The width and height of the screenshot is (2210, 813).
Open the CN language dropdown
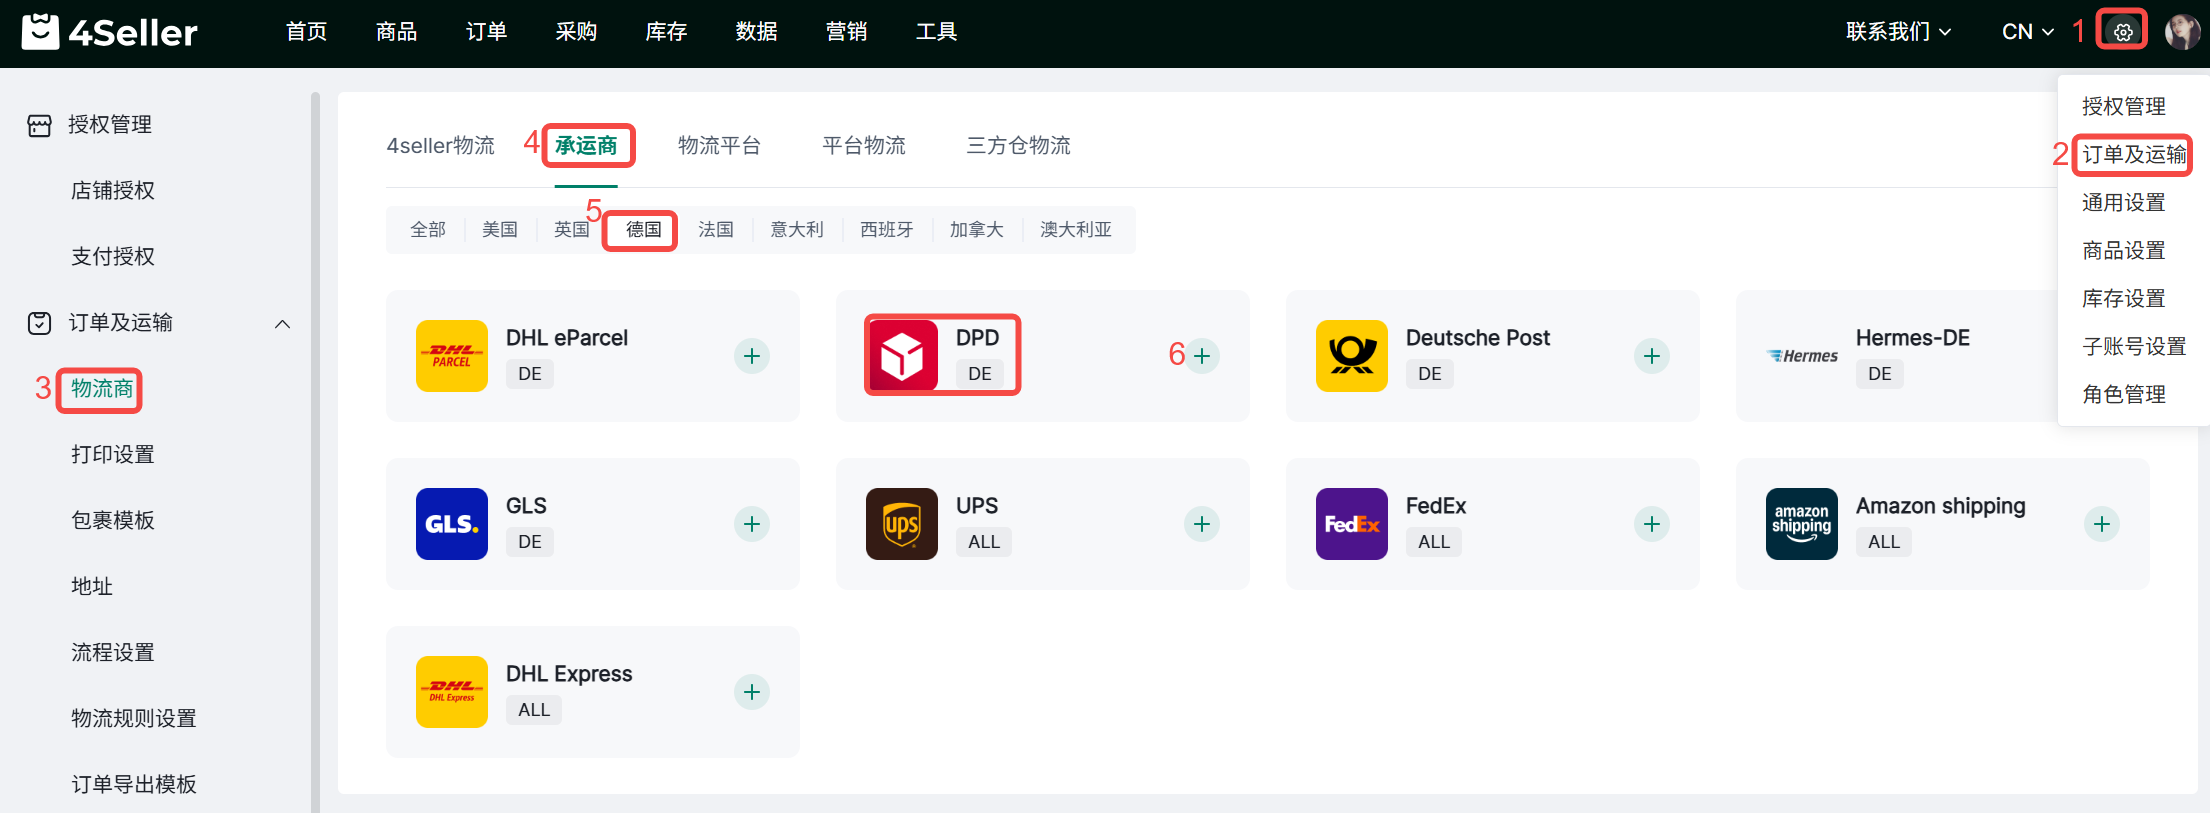[x=2027, y=32]
